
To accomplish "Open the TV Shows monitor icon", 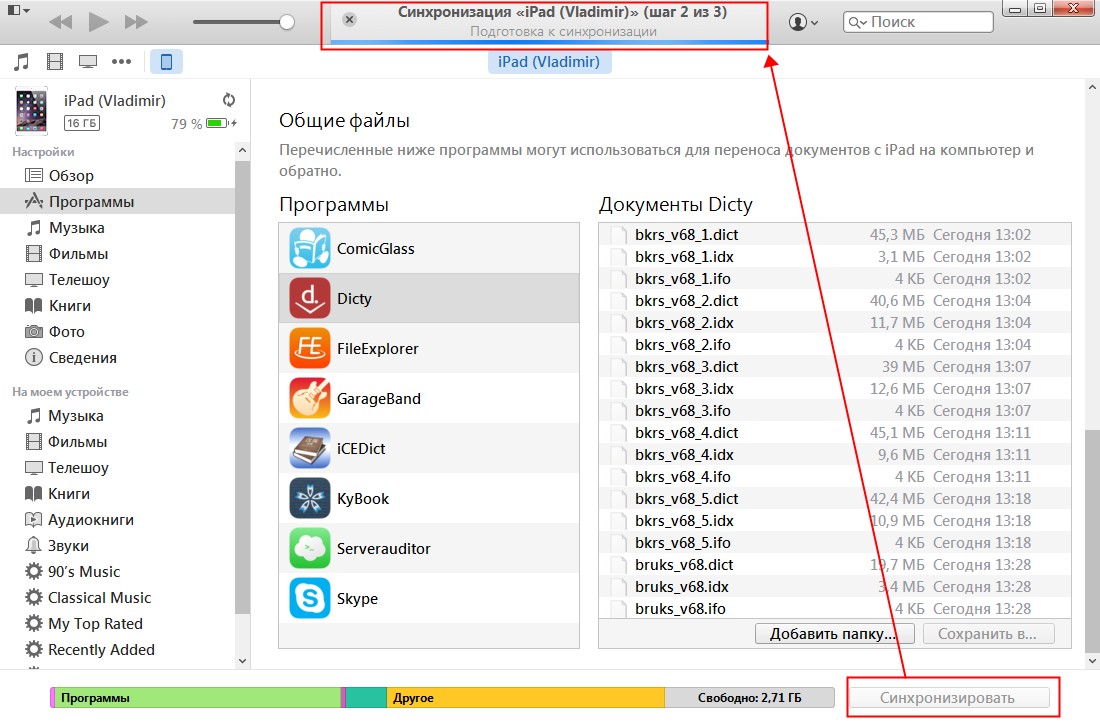I will (88, 62).
